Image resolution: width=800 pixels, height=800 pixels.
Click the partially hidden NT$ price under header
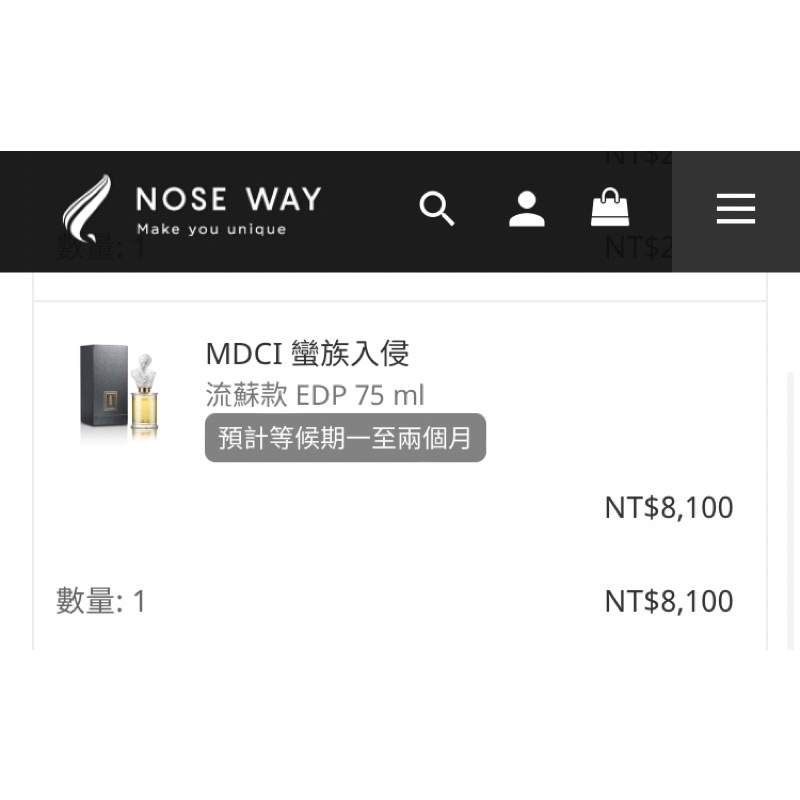click(638, 247)
